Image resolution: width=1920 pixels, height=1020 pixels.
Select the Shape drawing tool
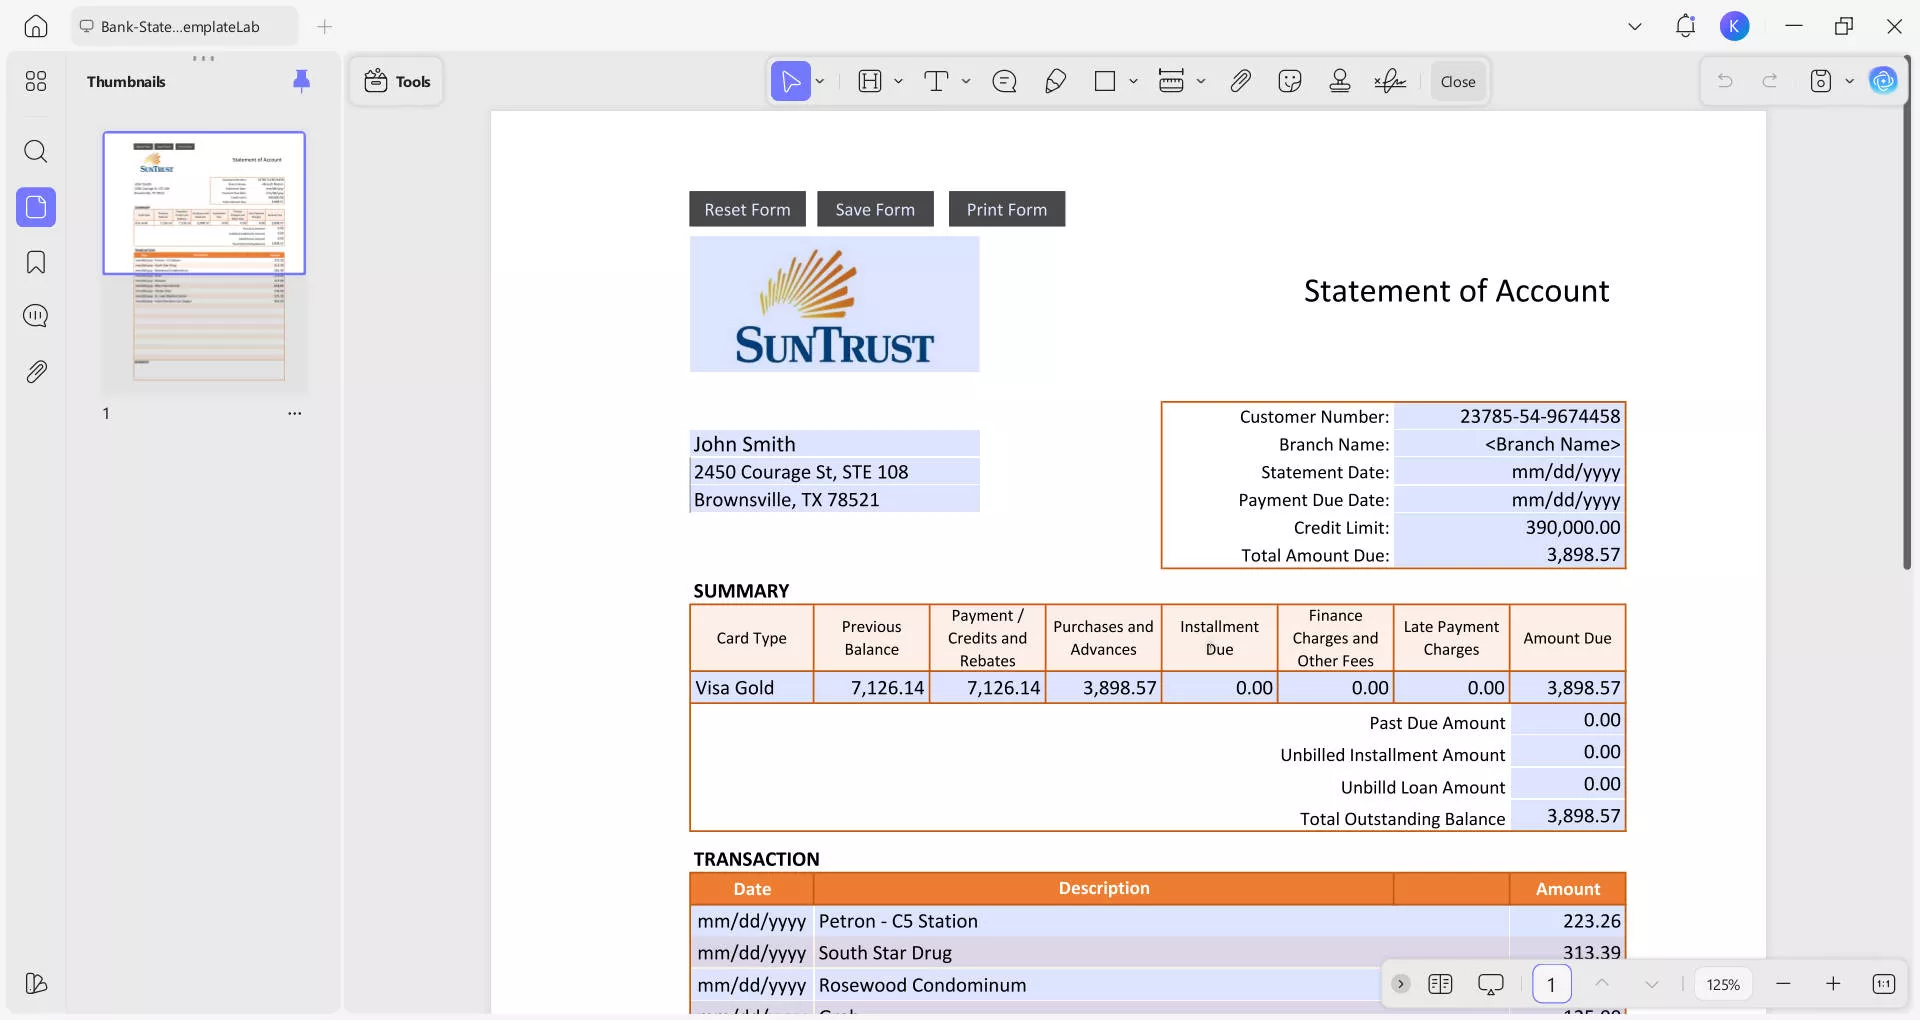1105,81
